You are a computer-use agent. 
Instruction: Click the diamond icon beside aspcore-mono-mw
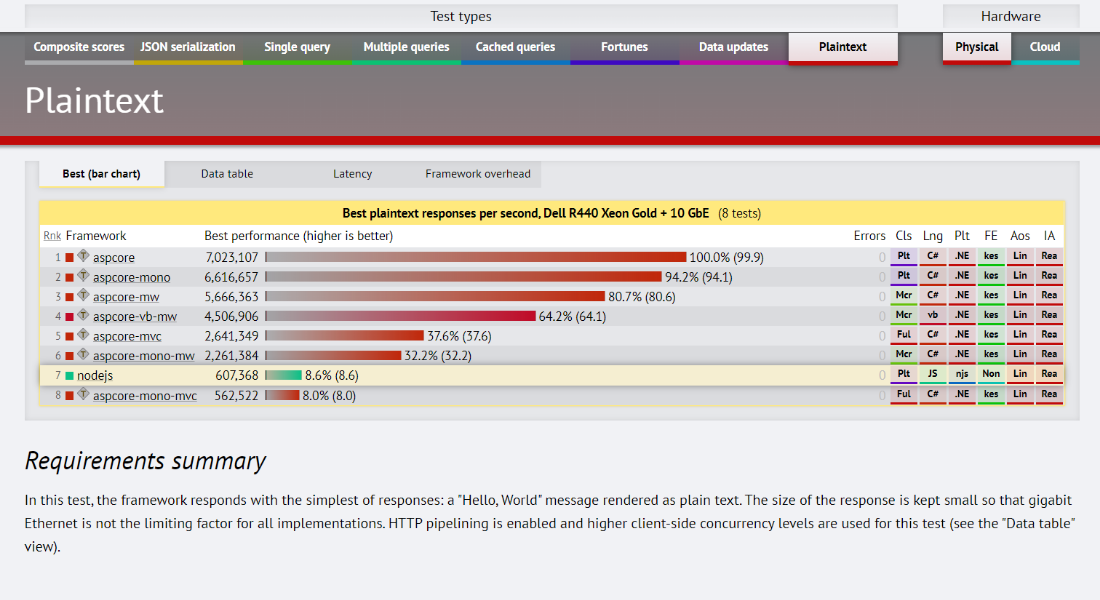point(83,354)
